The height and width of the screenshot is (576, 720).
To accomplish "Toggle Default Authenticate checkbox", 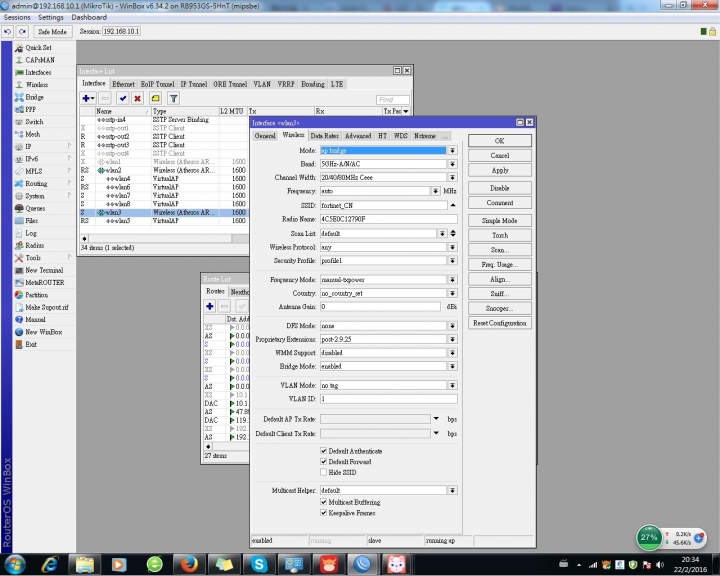I will pyautogui.click(x=324, y=451).
